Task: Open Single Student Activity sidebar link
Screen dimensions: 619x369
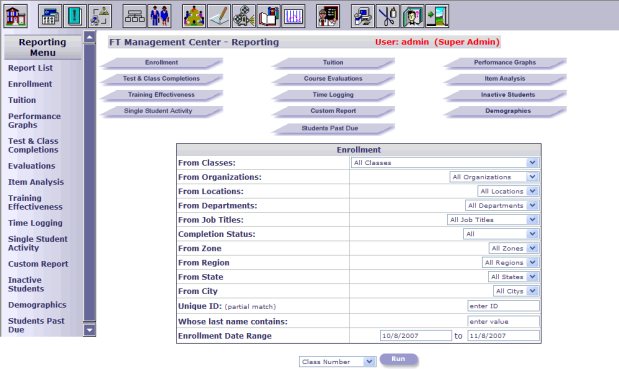Action: pos(38,244)
